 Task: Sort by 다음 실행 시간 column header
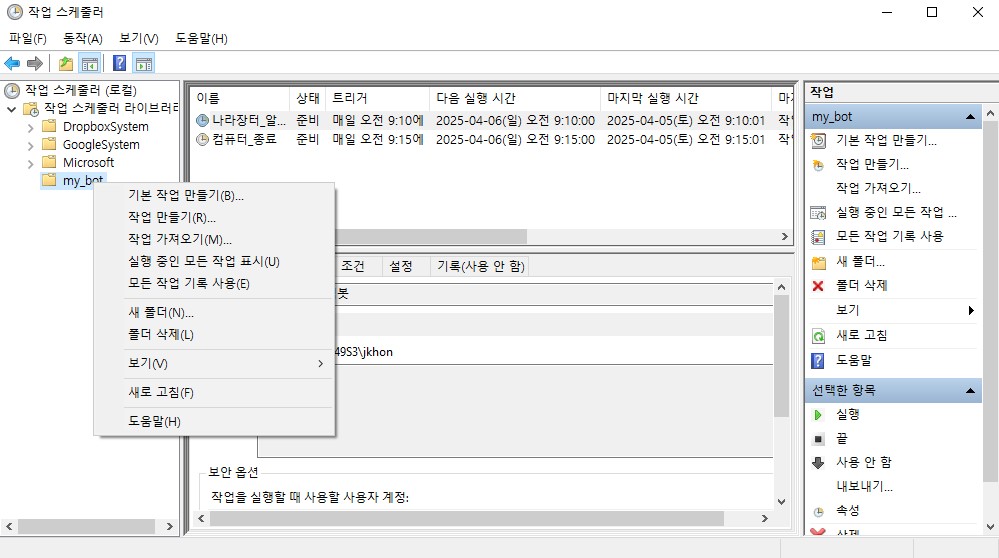[x=515, y=98]
